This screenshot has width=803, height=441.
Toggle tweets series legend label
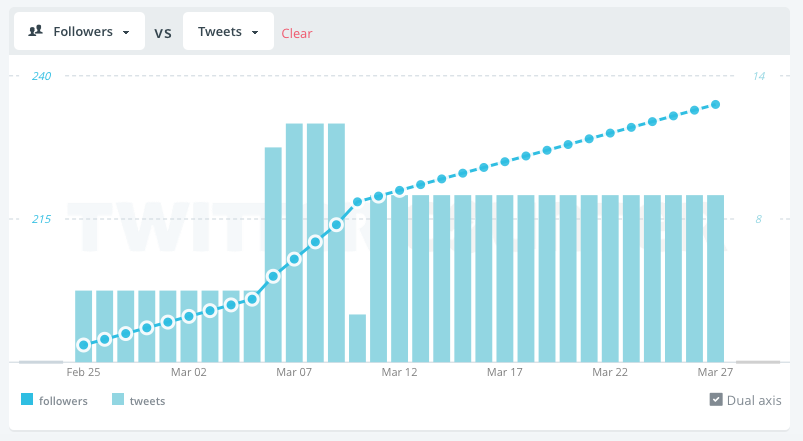point(147,401)
